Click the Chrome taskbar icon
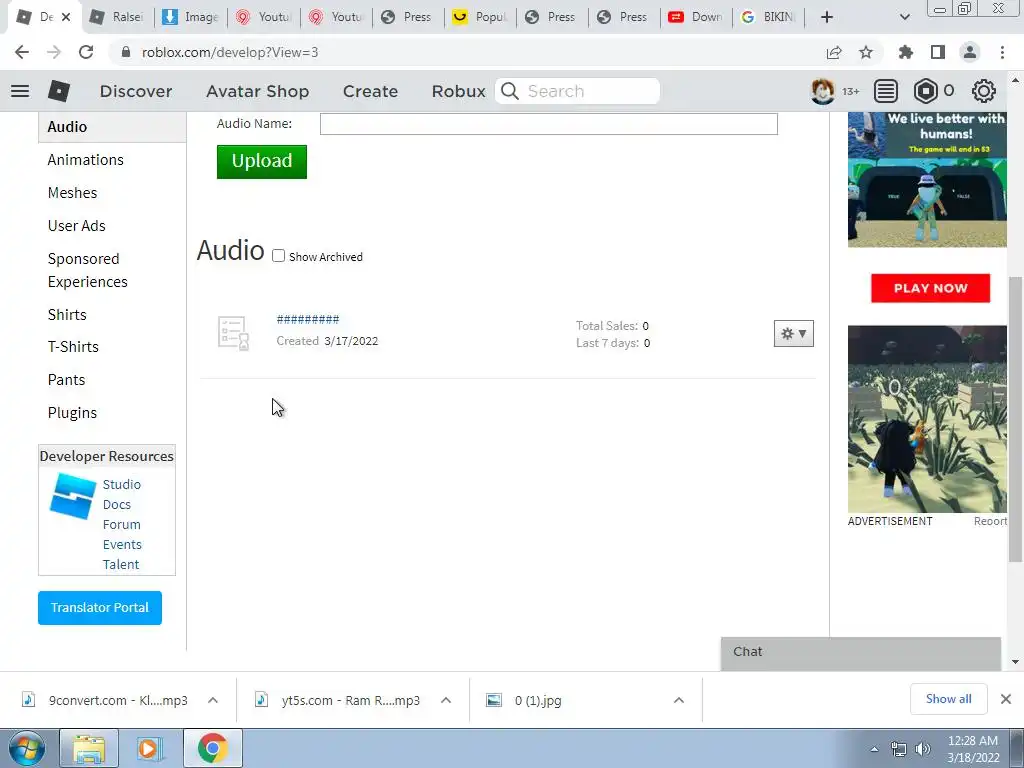1024x768 pixels. click(212, 748)
